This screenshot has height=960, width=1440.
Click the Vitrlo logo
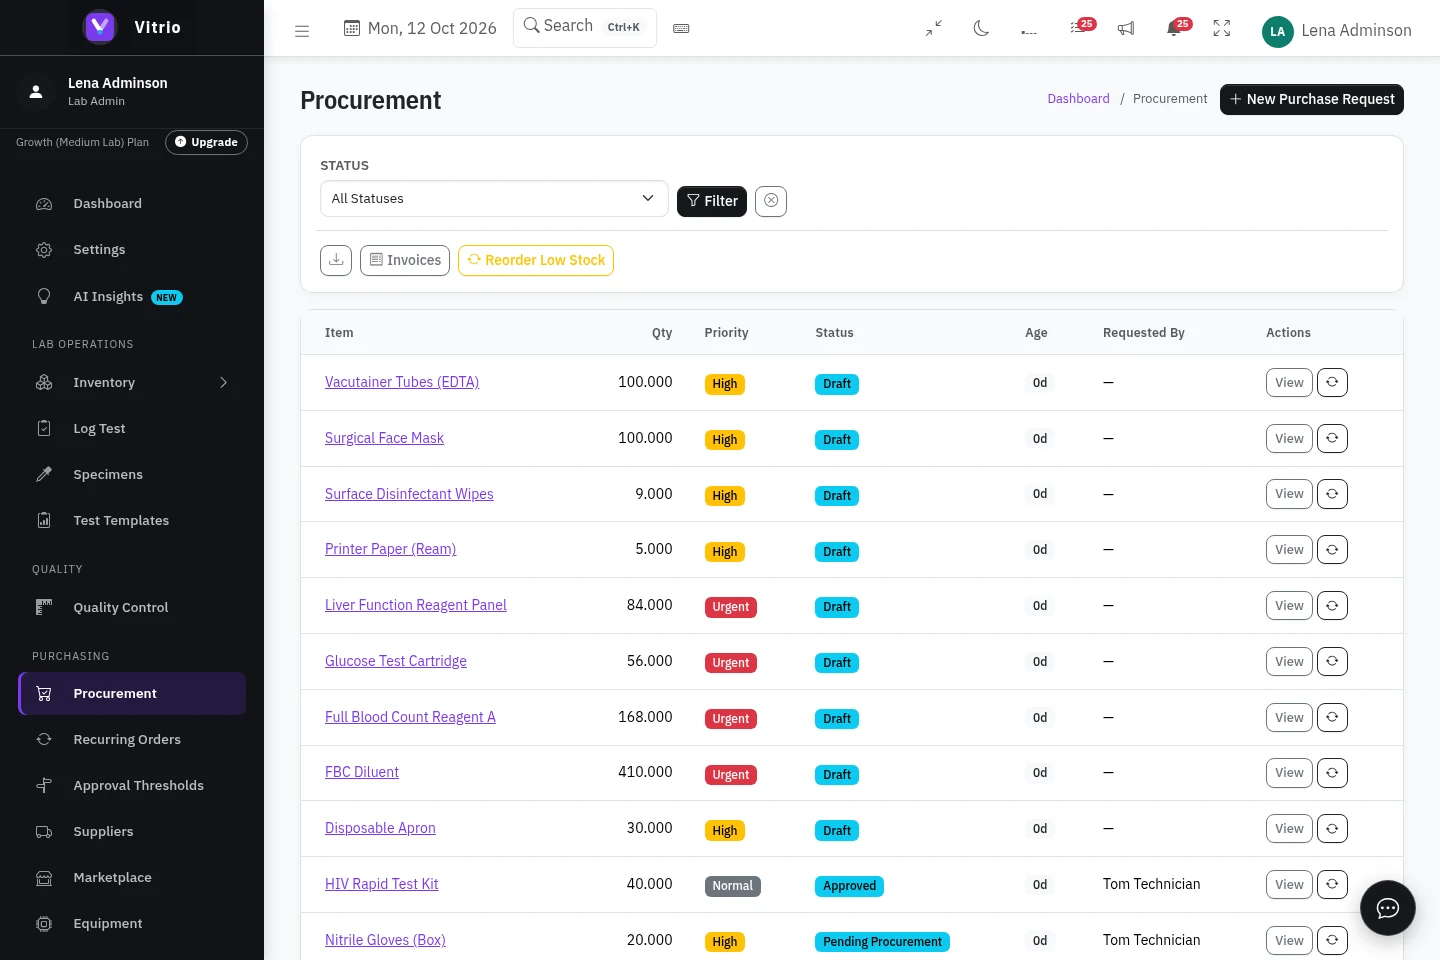pyautogui.click(x=132, y=27)
